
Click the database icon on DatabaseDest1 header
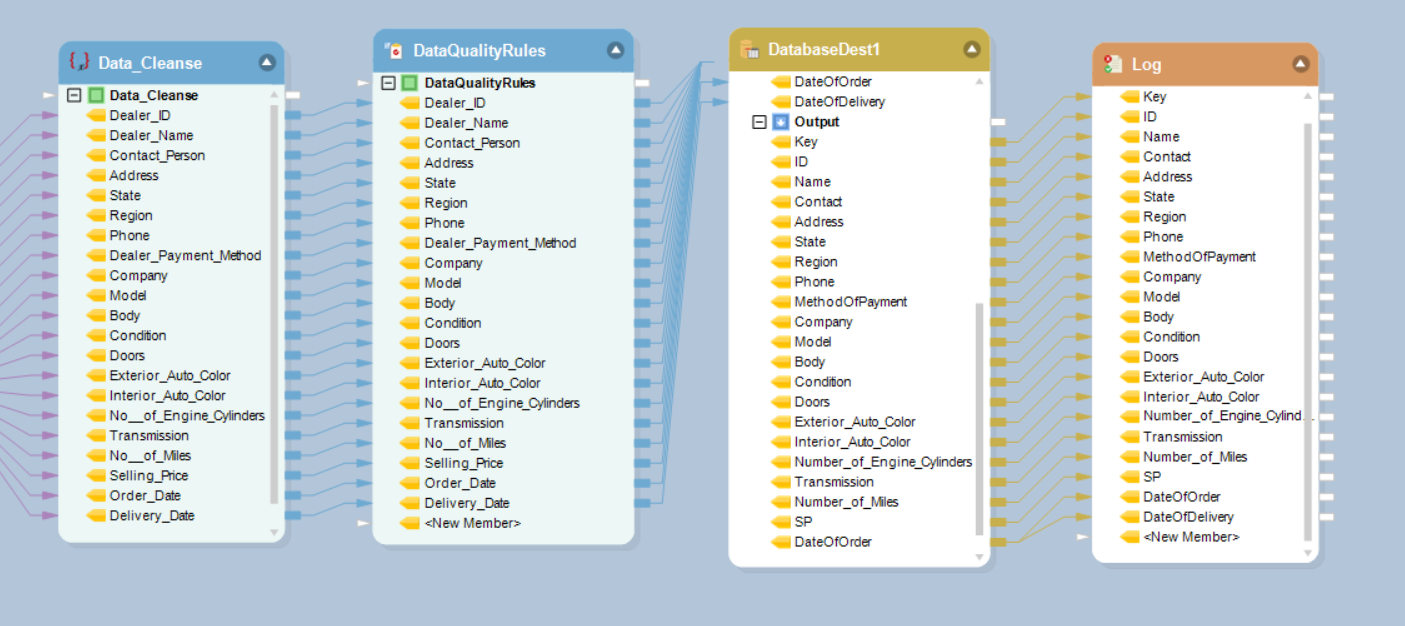pos(748,48)
